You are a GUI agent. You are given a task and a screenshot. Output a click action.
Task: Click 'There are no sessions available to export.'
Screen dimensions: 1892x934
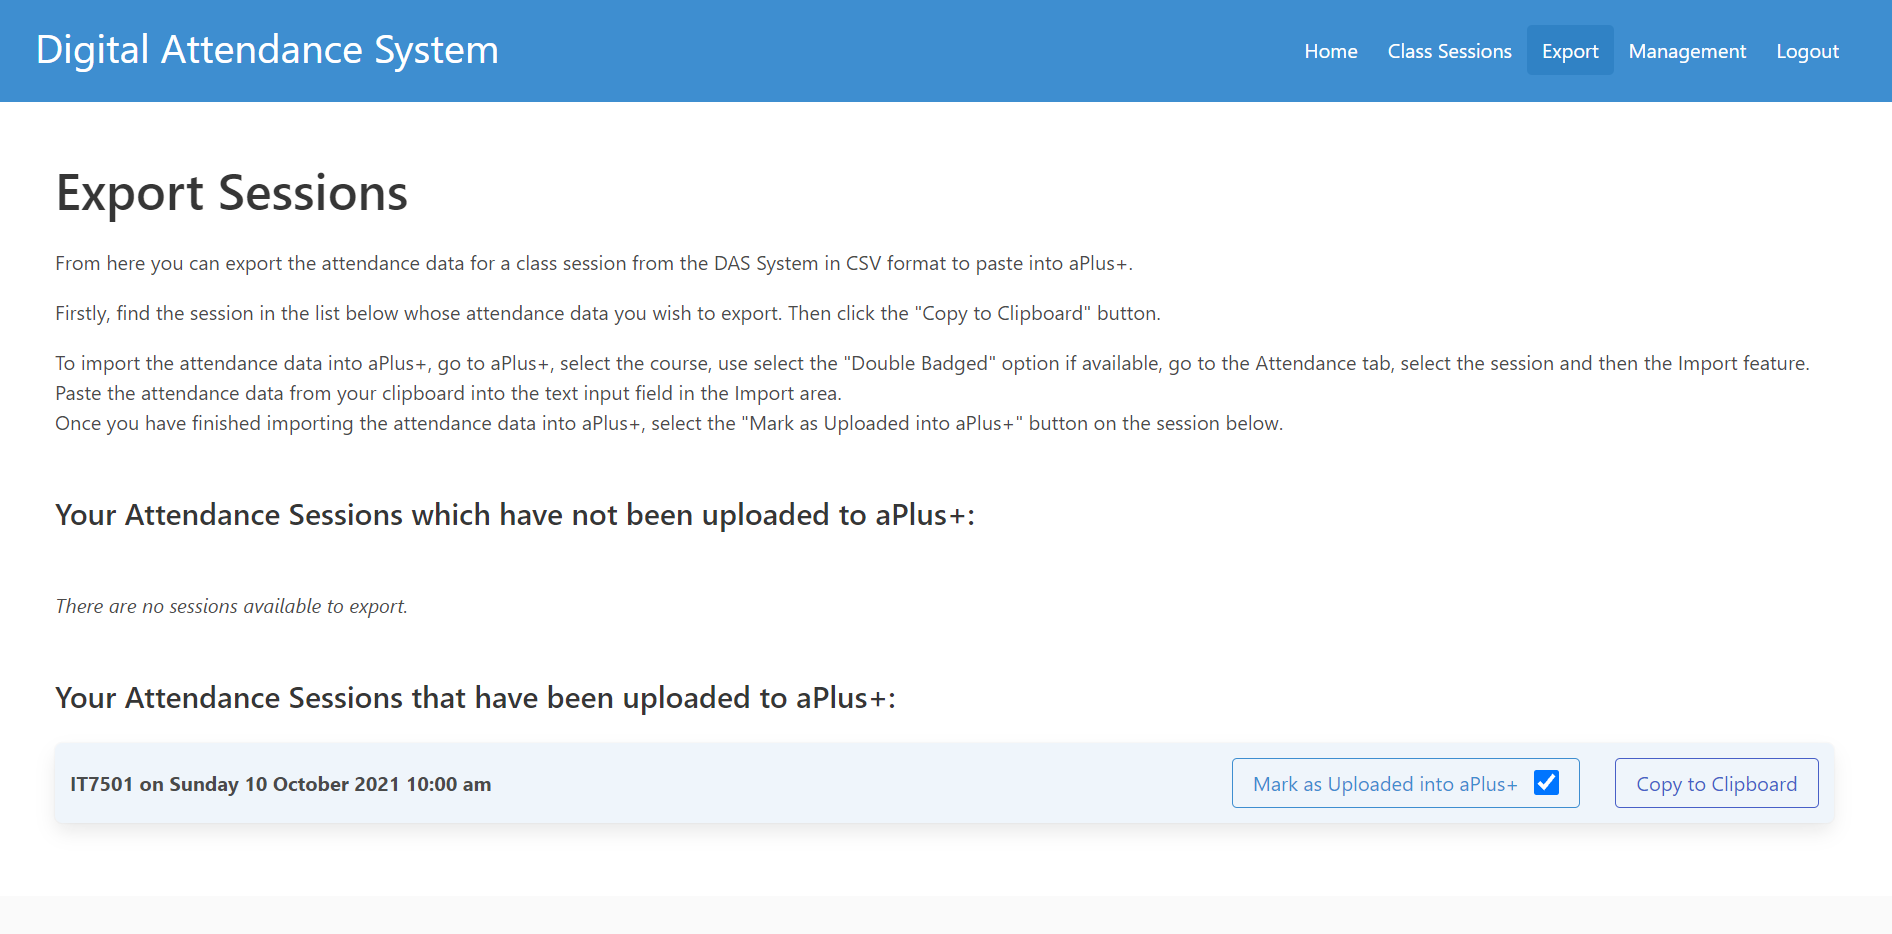(x=232, y=606)
